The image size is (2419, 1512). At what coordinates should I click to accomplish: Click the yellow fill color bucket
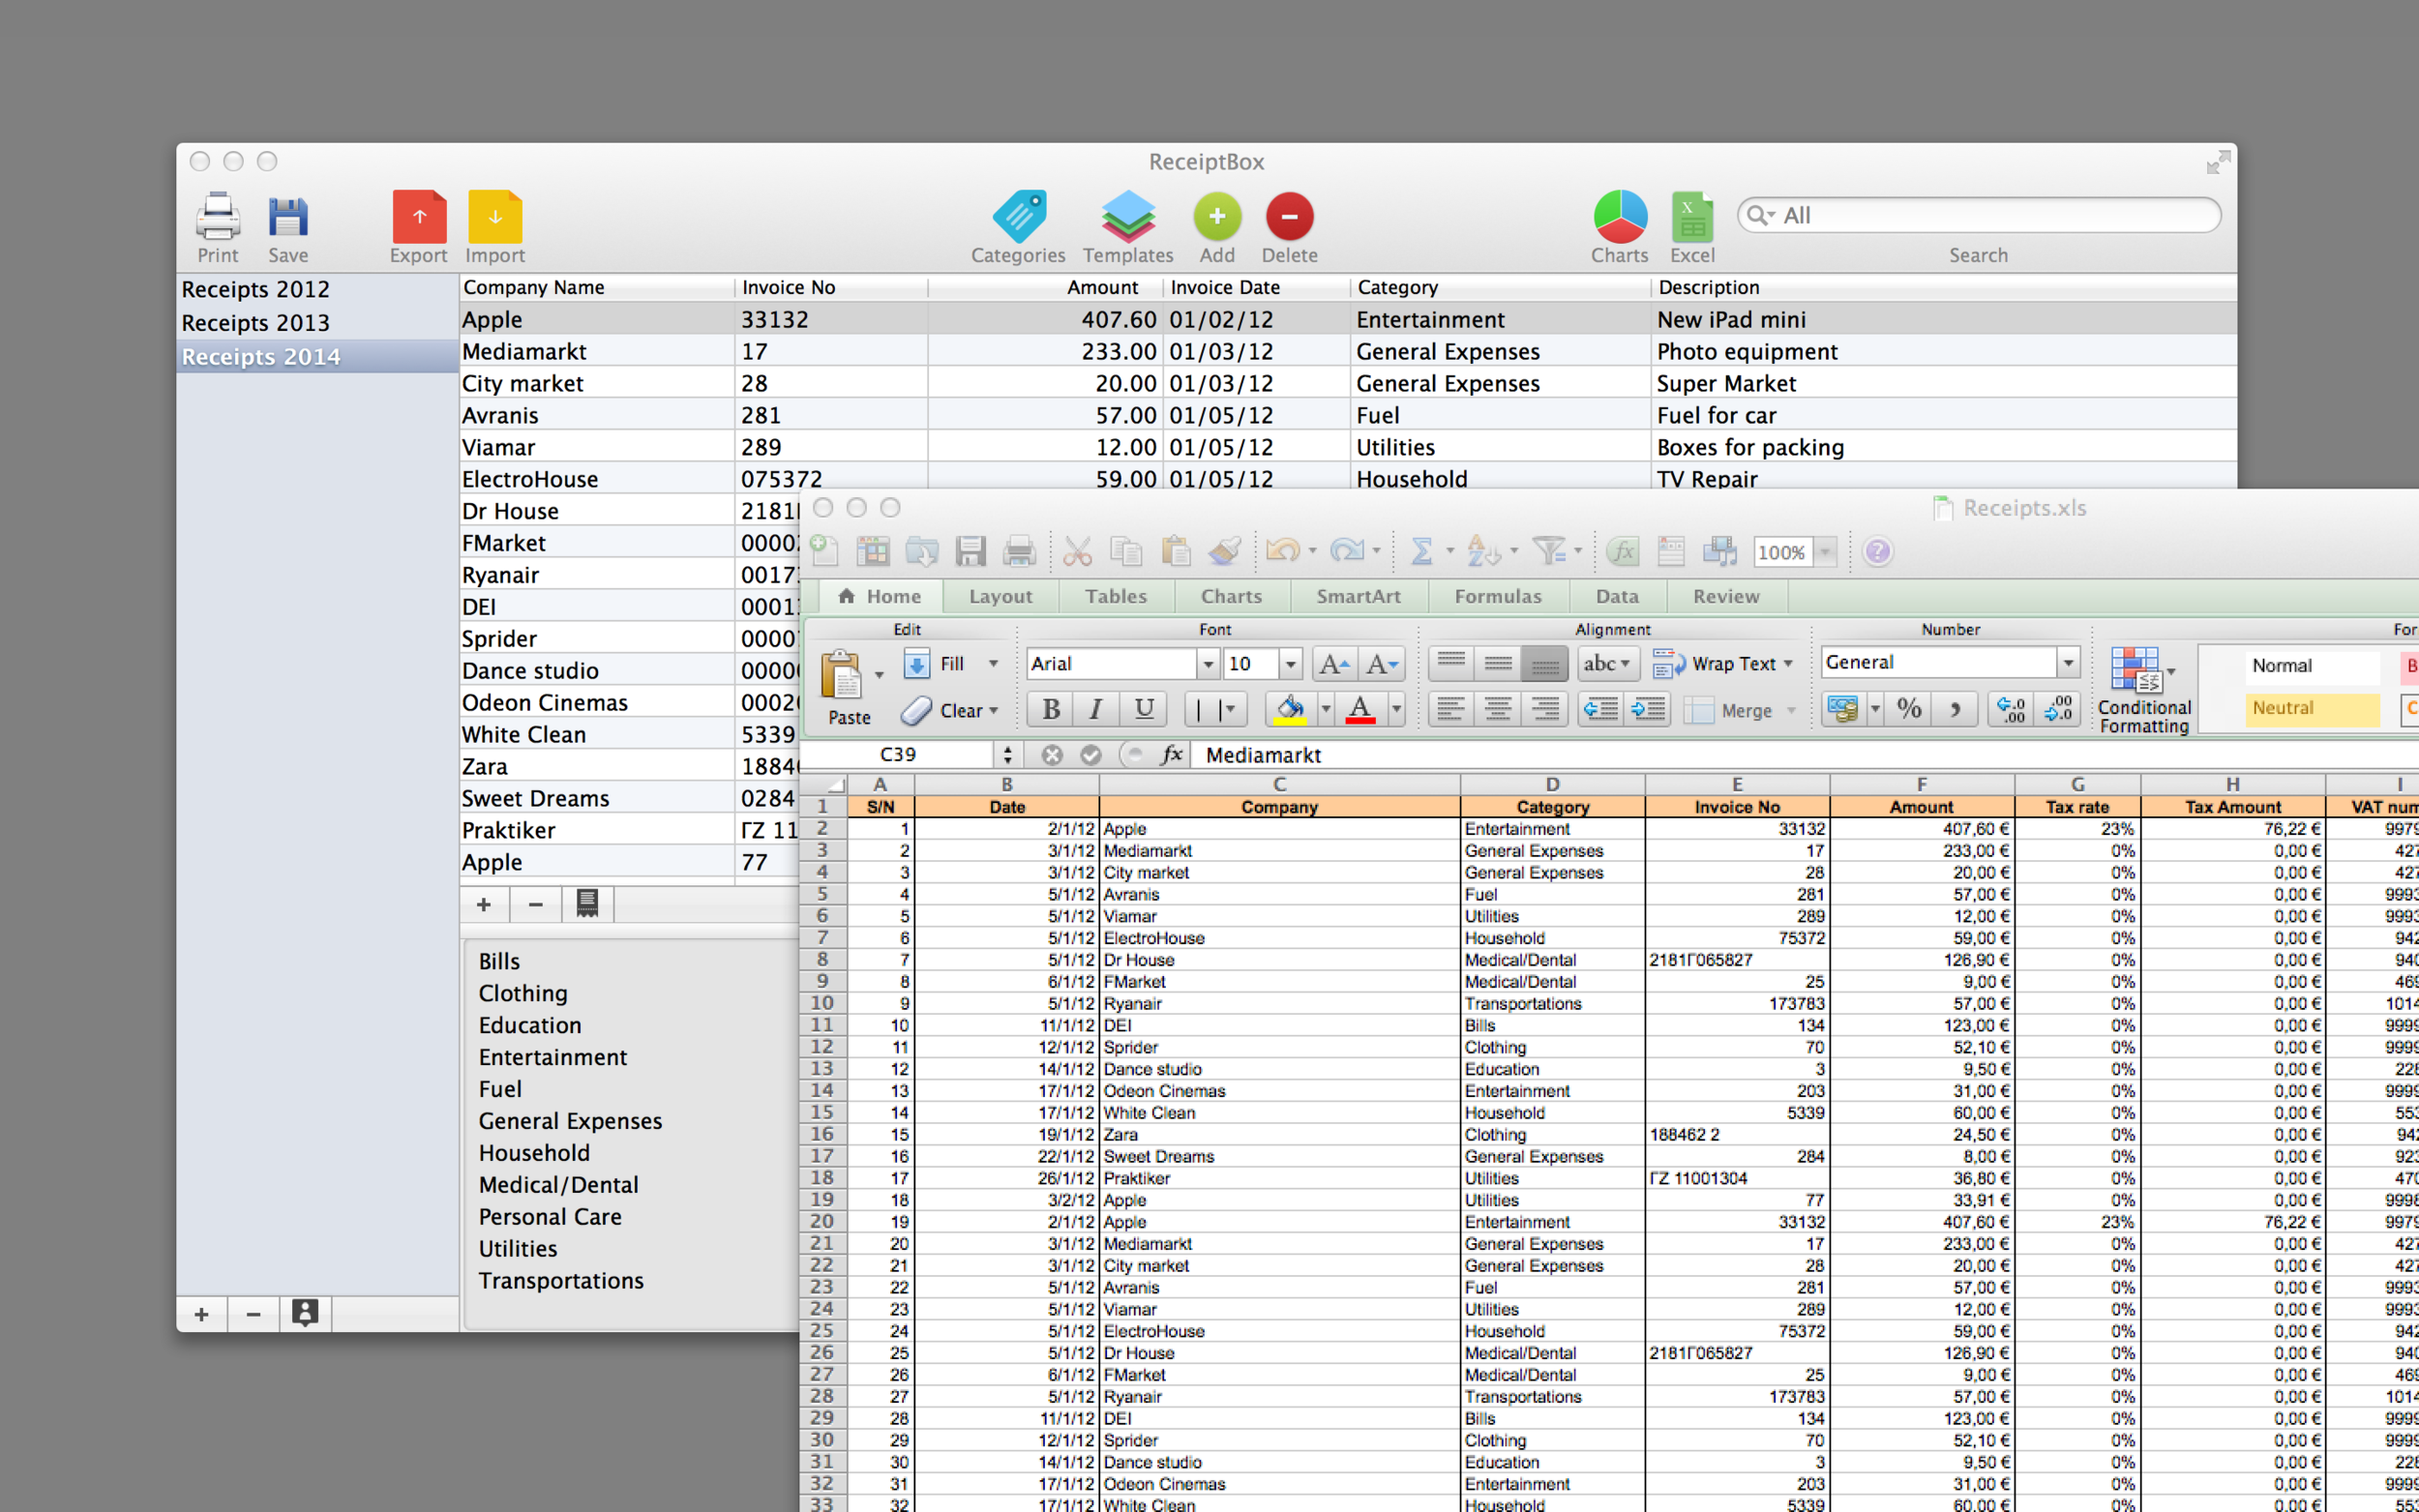click(x=1290, y=710)
